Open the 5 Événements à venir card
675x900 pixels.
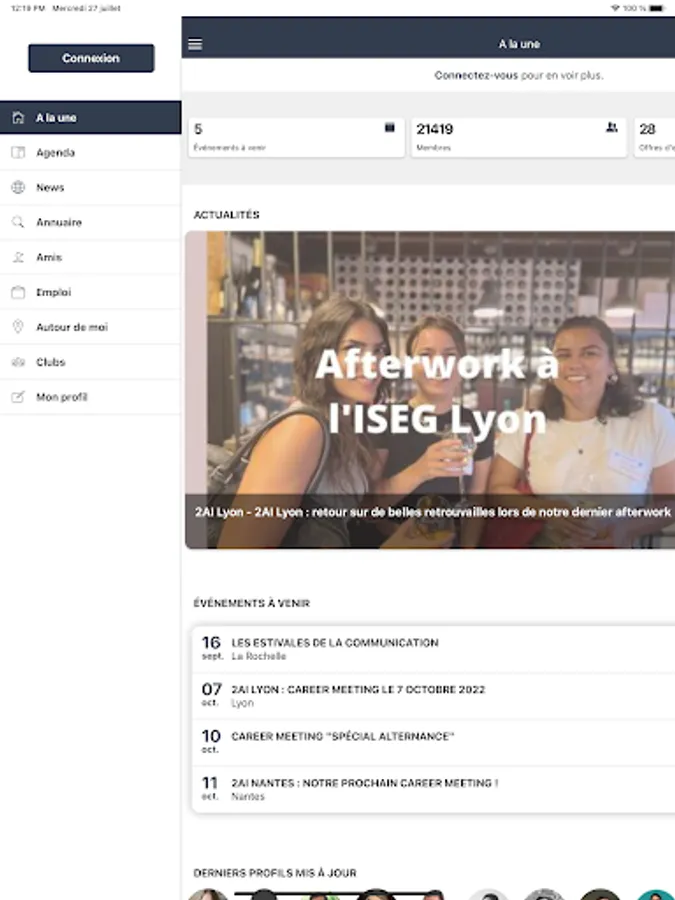click(296, 137)
